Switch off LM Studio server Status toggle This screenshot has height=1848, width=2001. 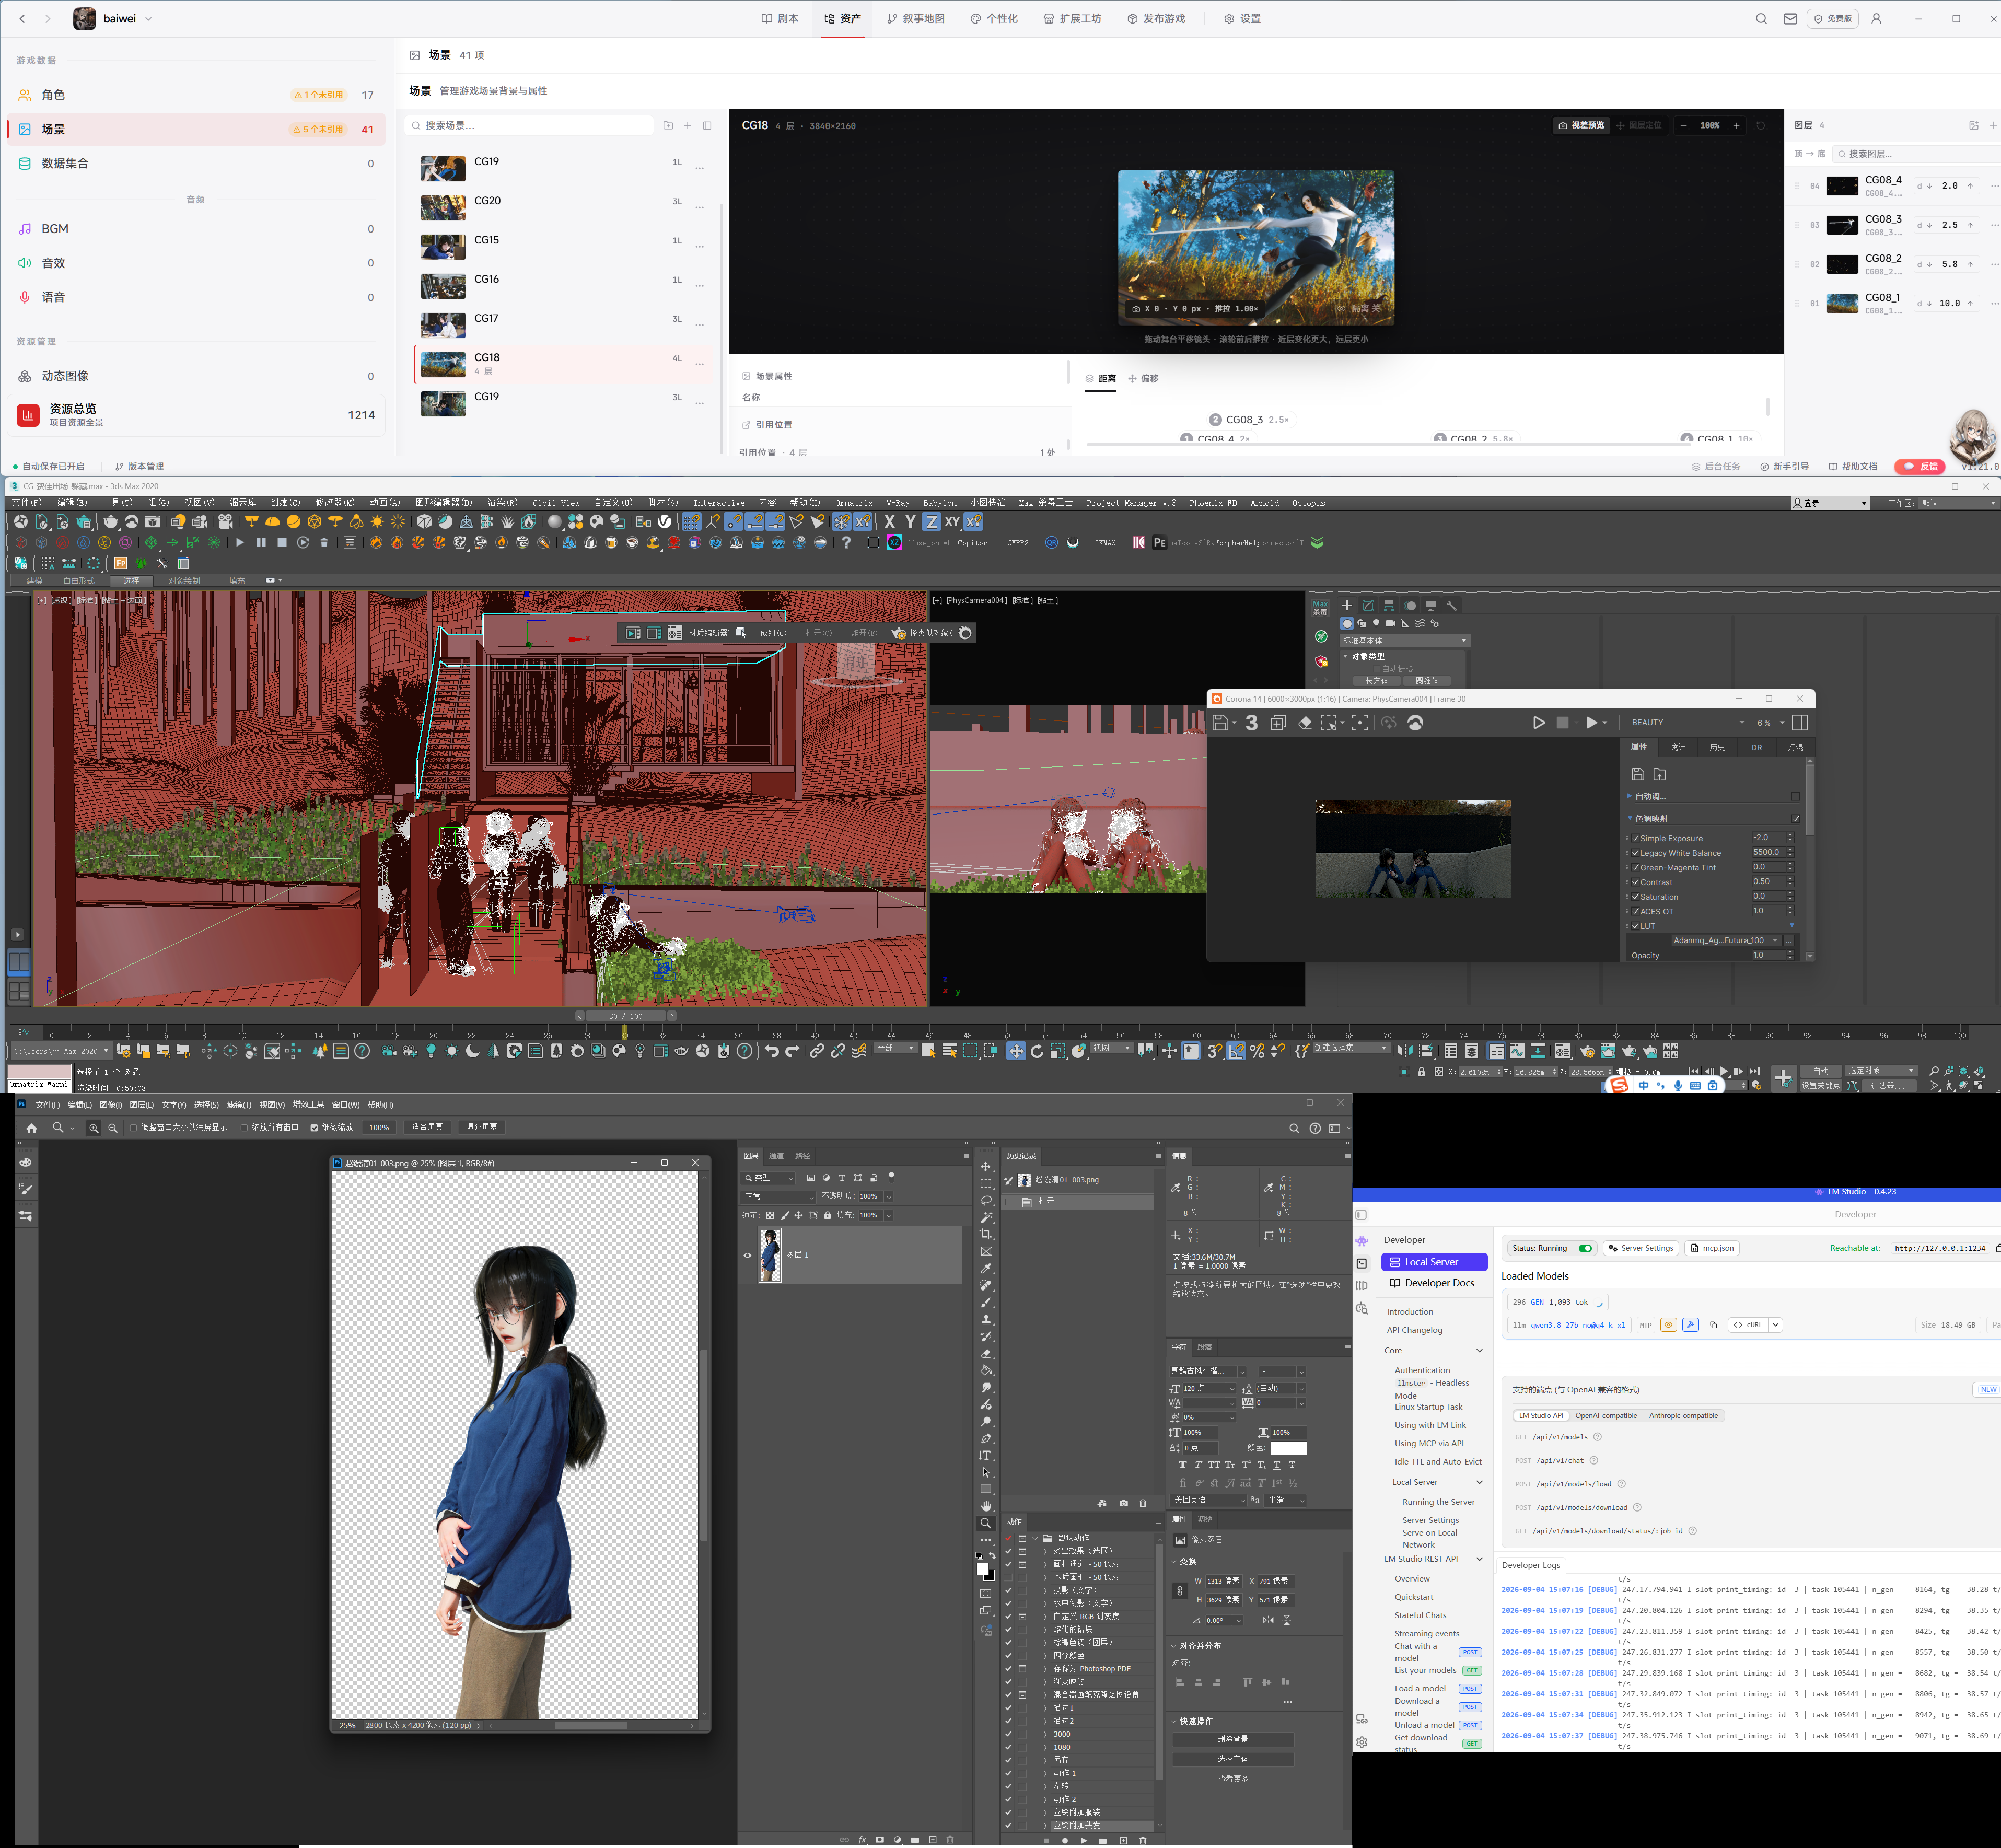click(x=1585, y=1248)
